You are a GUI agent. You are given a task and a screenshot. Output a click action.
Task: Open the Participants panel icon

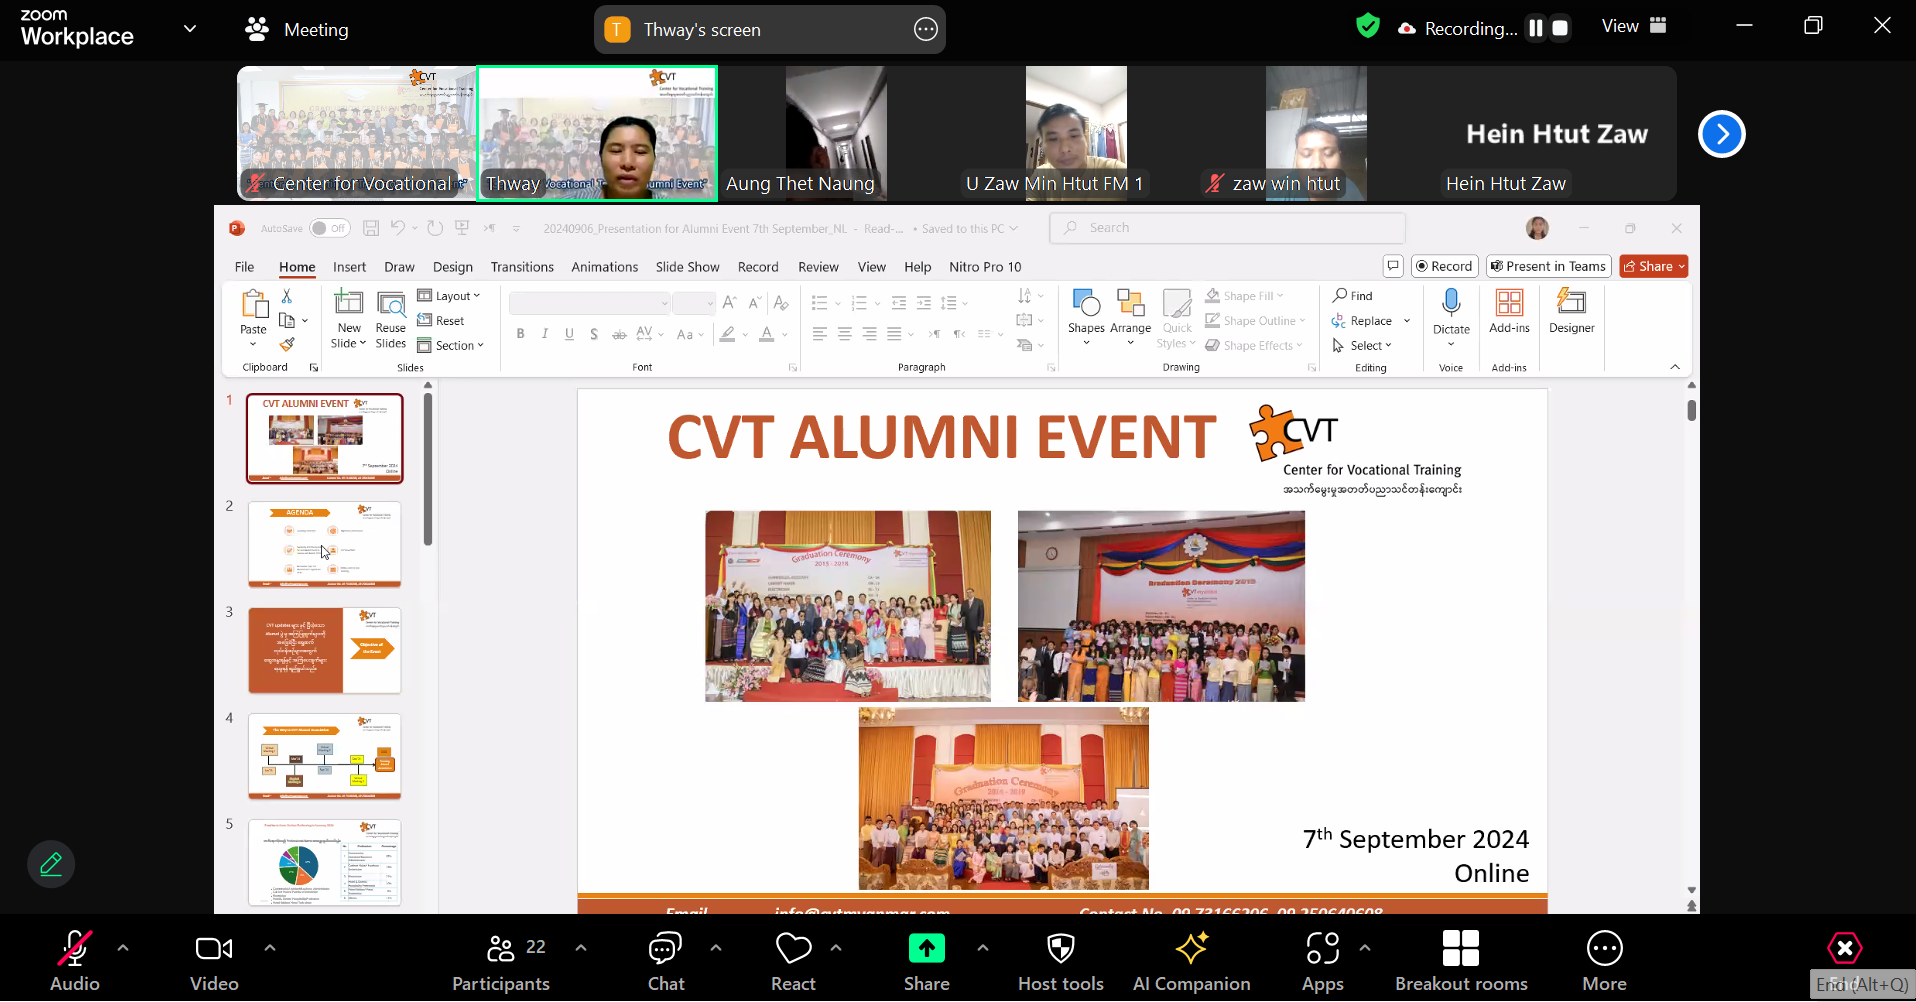click(x=500, y=948)
